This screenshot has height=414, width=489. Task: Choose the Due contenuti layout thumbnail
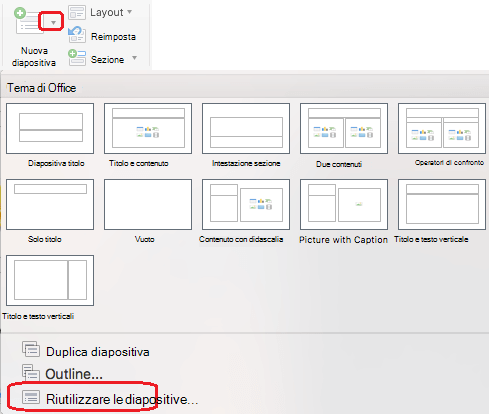[x=344, y=128]
